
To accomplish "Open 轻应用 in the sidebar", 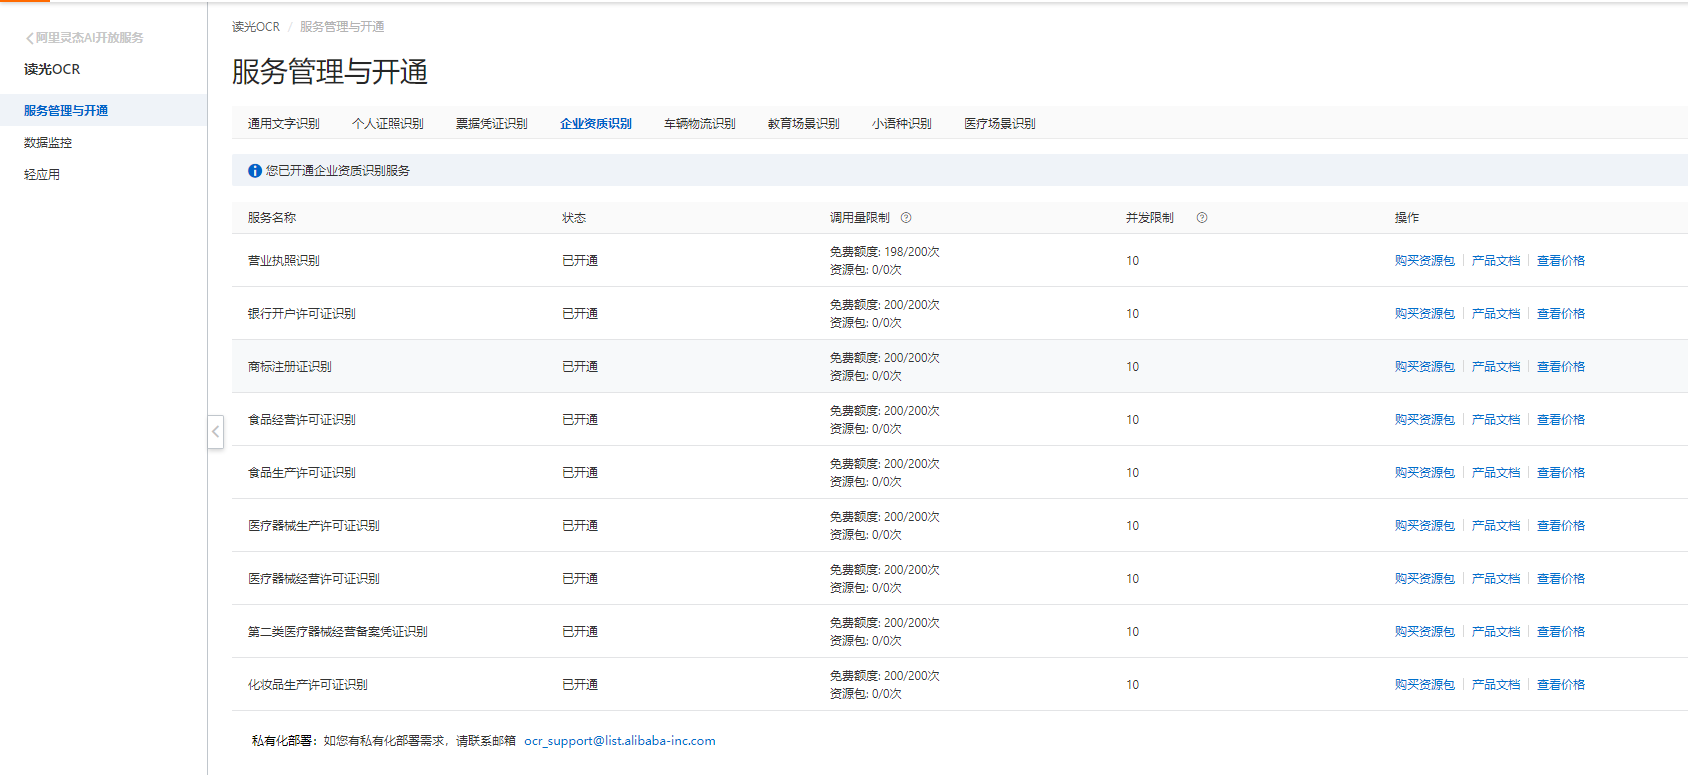I will (42, 175).
